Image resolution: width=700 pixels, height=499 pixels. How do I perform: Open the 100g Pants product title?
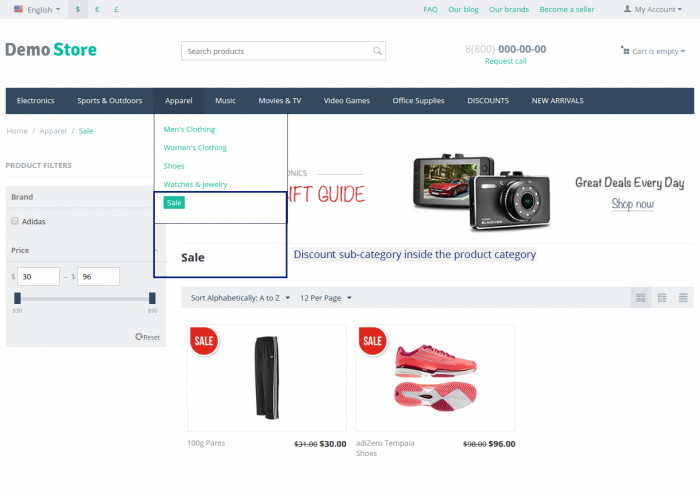(206, 443)
